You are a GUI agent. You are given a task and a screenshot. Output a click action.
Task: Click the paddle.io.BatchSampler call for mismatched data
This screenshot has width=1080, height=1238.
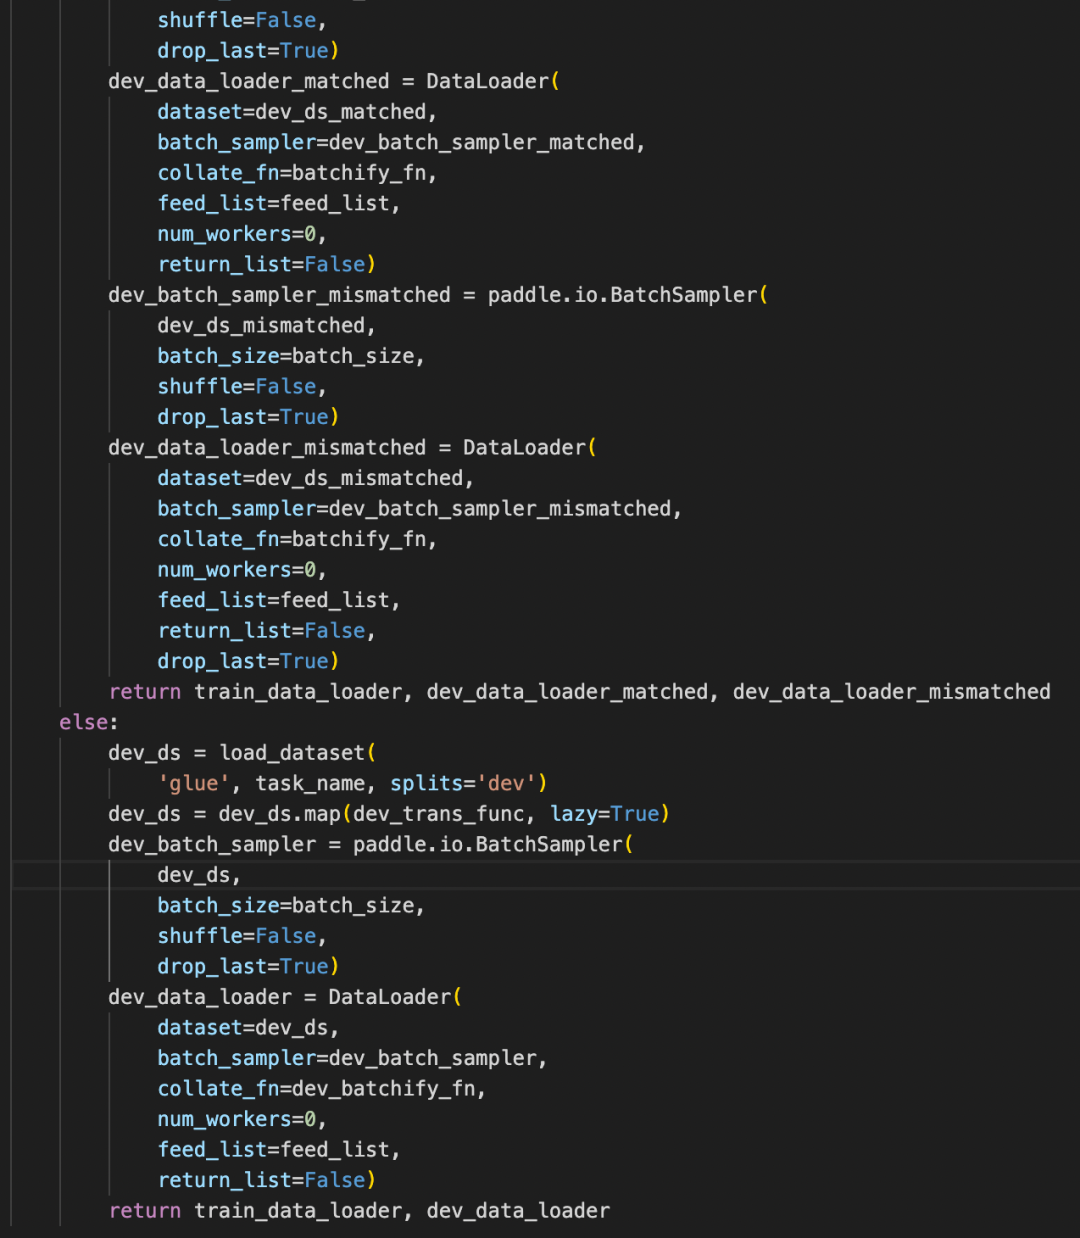624,294
